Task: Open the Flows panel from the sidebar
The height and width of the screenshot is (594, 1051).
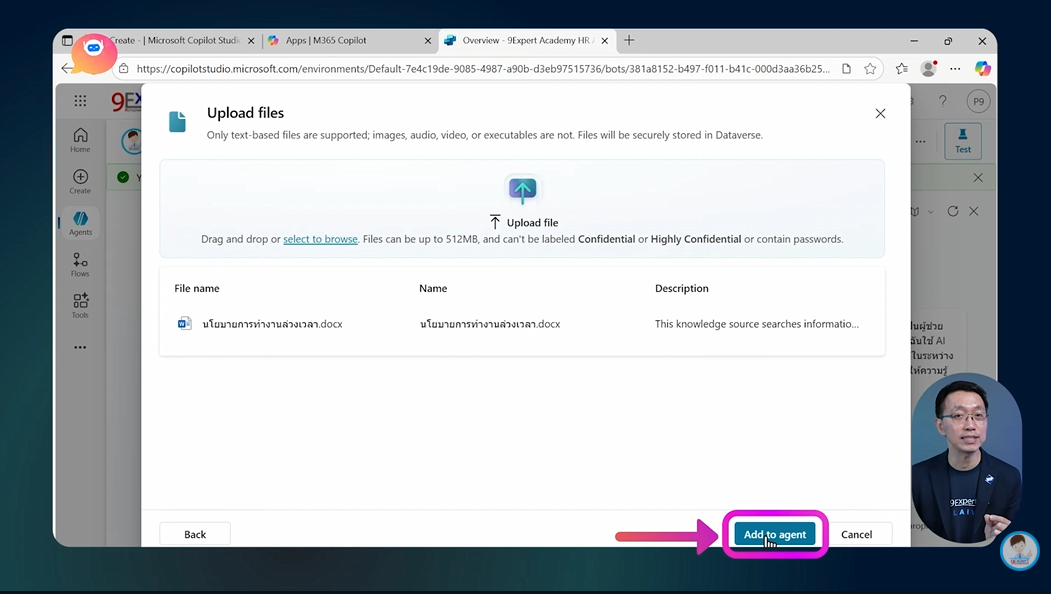Action: coord(80,263)
